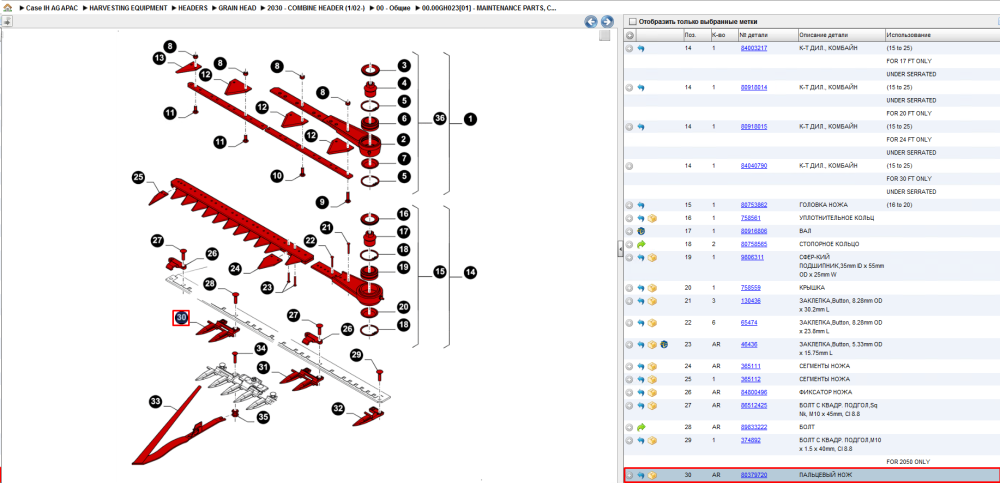Sort by '№ детали' column header

click(767, 35)
